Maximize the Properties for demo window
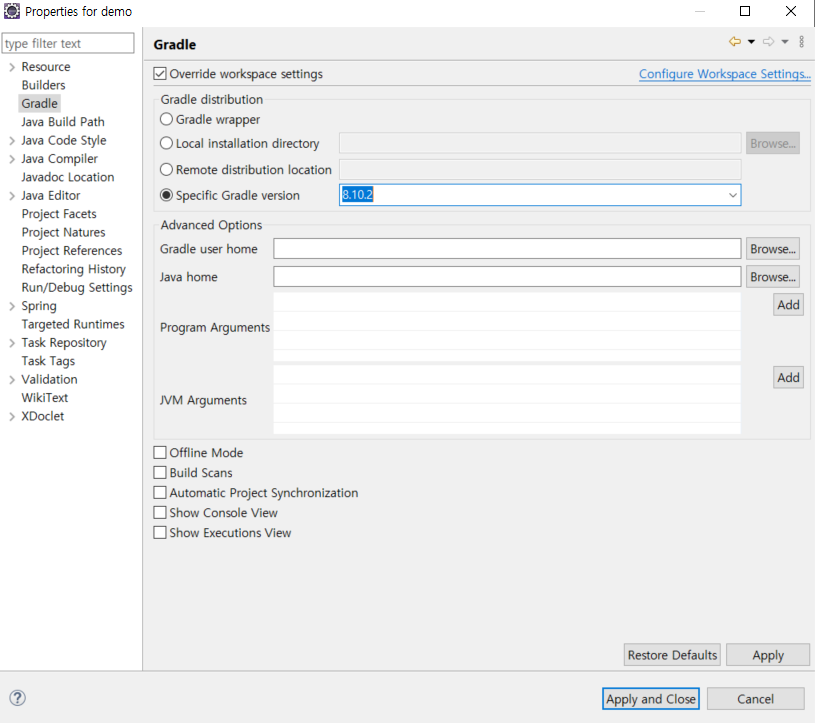The image size is (815, 723). [745, 11]
